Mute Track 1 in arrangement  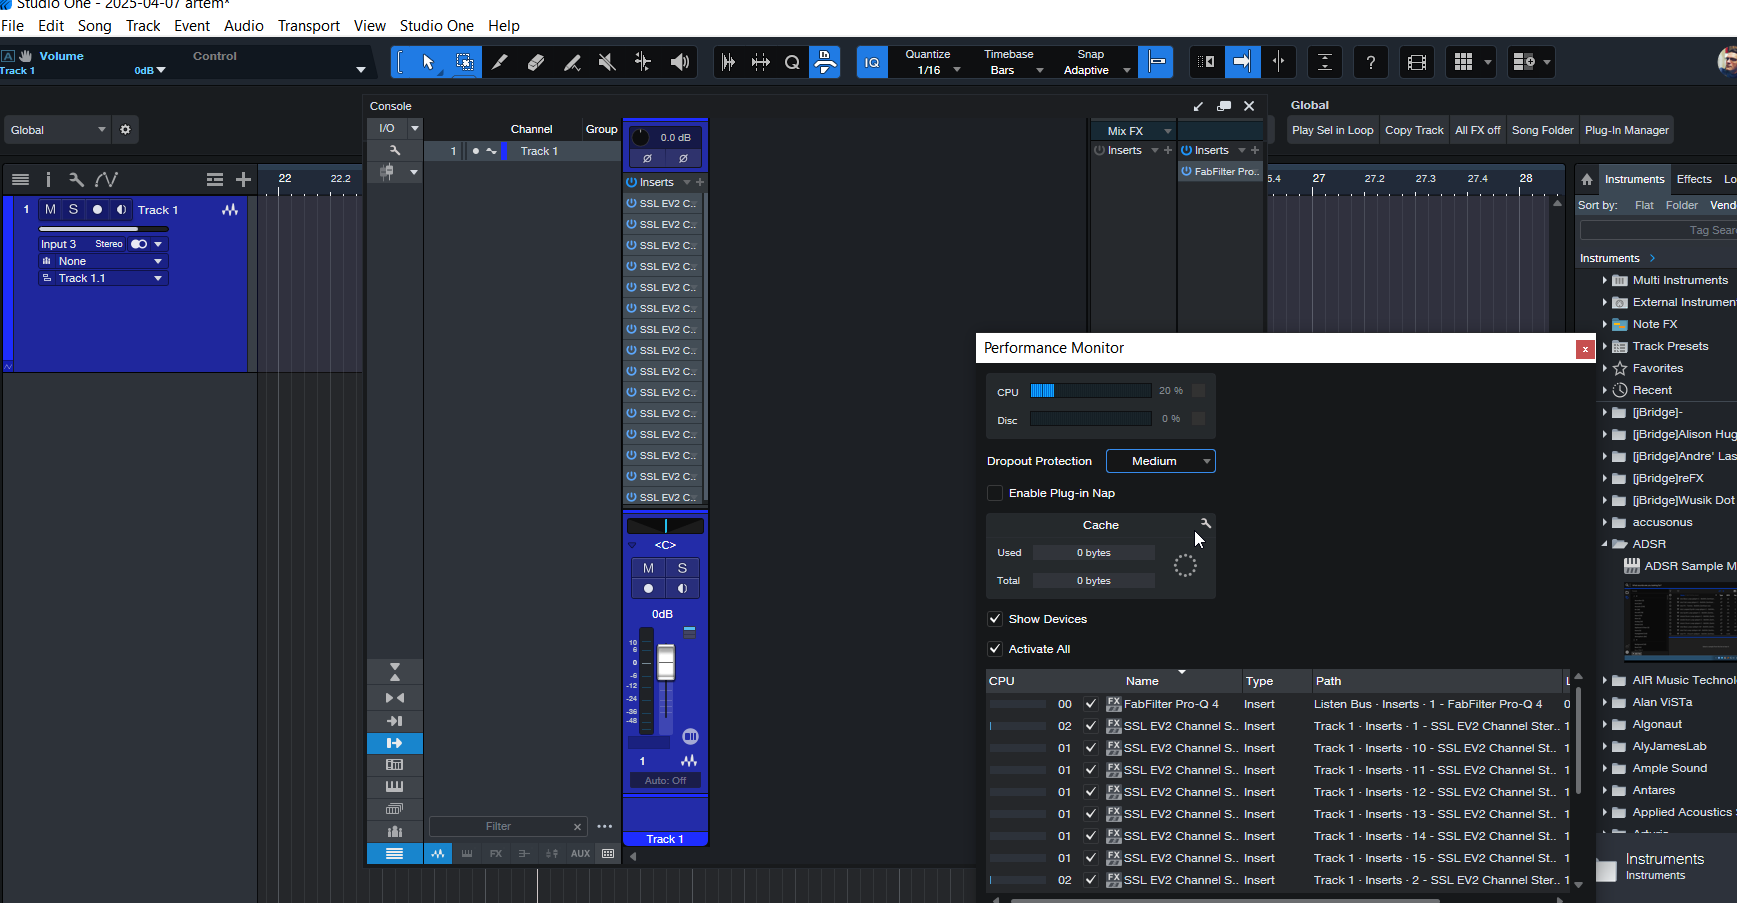[x=50, y=210]
